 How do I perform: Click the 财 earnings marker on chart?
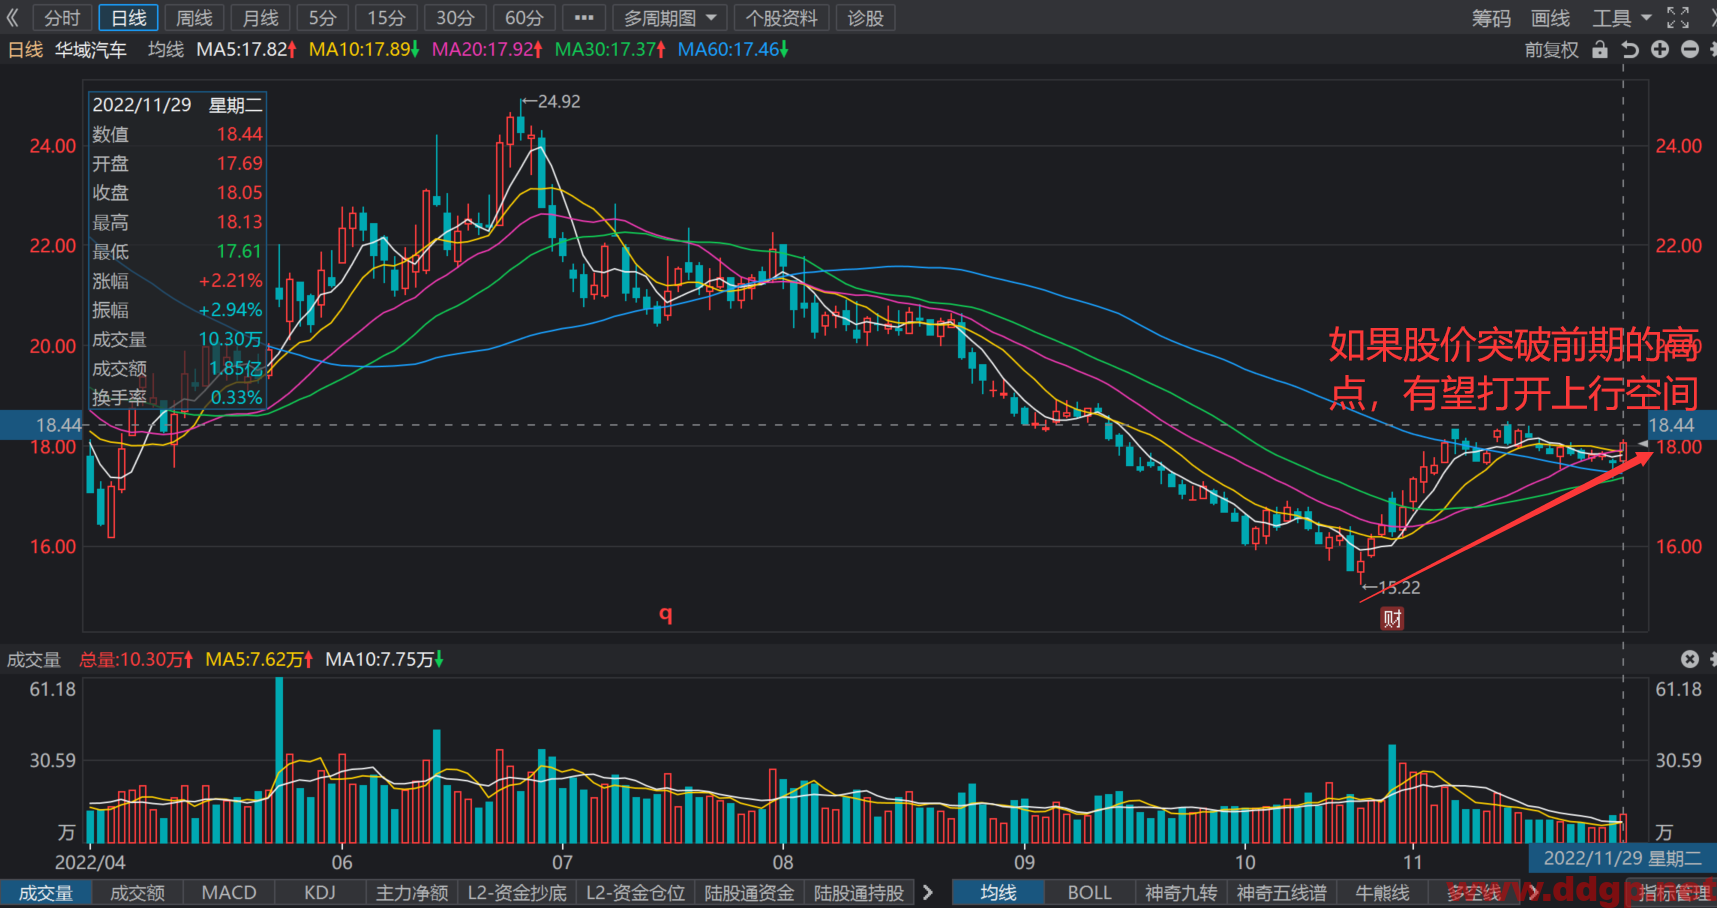1392,619
